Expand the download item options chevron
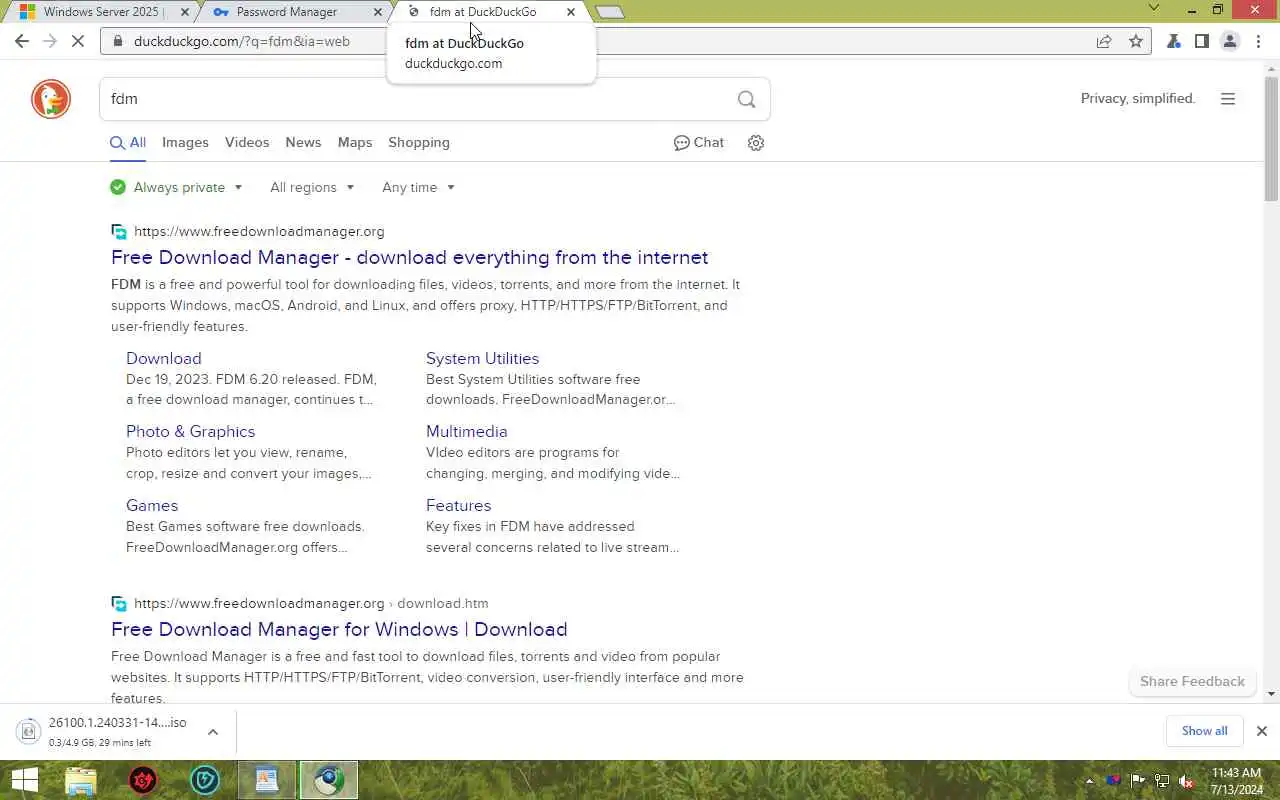This screenshot has width=1280, height=800. (213, 732)
